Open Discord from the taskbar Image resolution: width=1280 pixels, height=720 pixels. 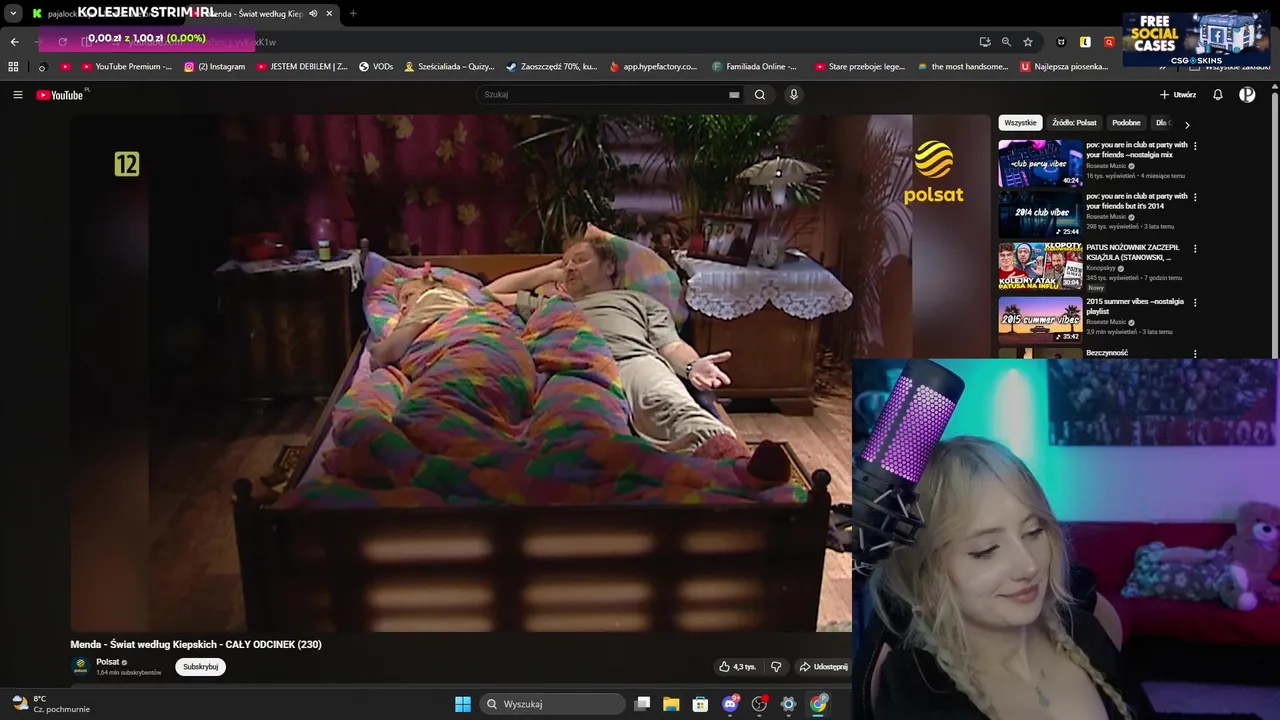pos(730,704)
